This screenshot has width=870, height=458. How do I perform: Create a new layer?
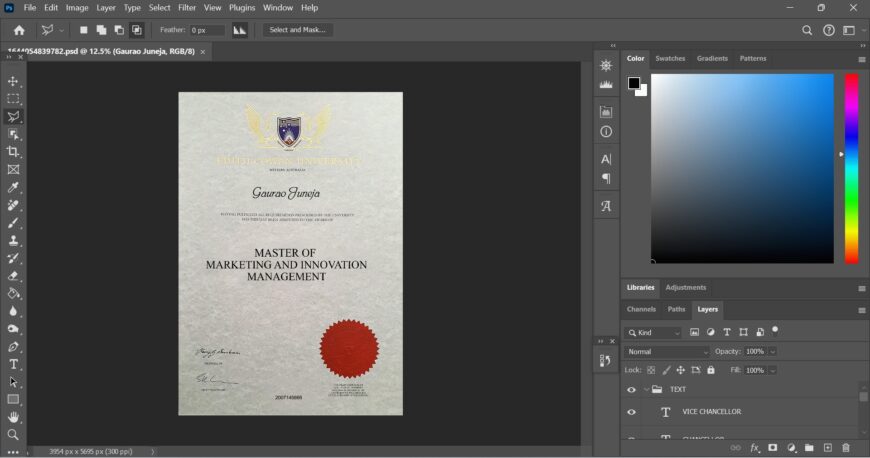[x=827, y=447]
